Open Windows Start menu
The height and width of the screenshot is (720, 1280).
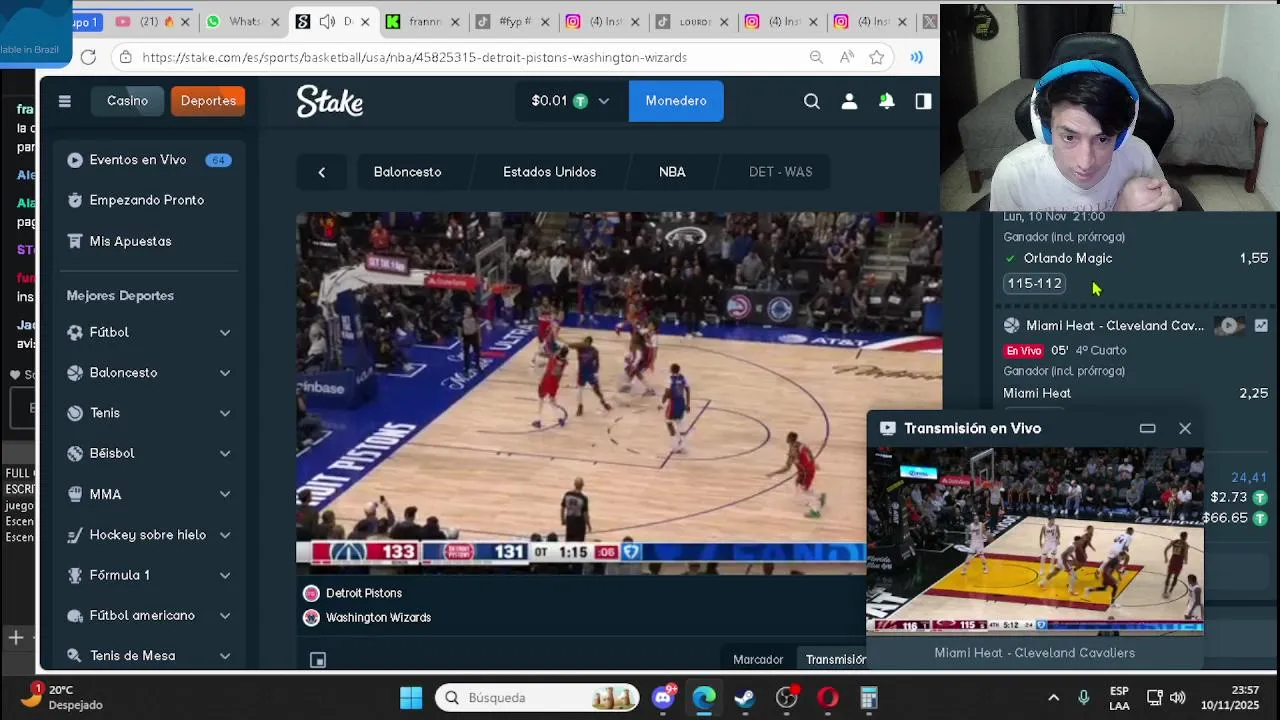pos(411,698)
